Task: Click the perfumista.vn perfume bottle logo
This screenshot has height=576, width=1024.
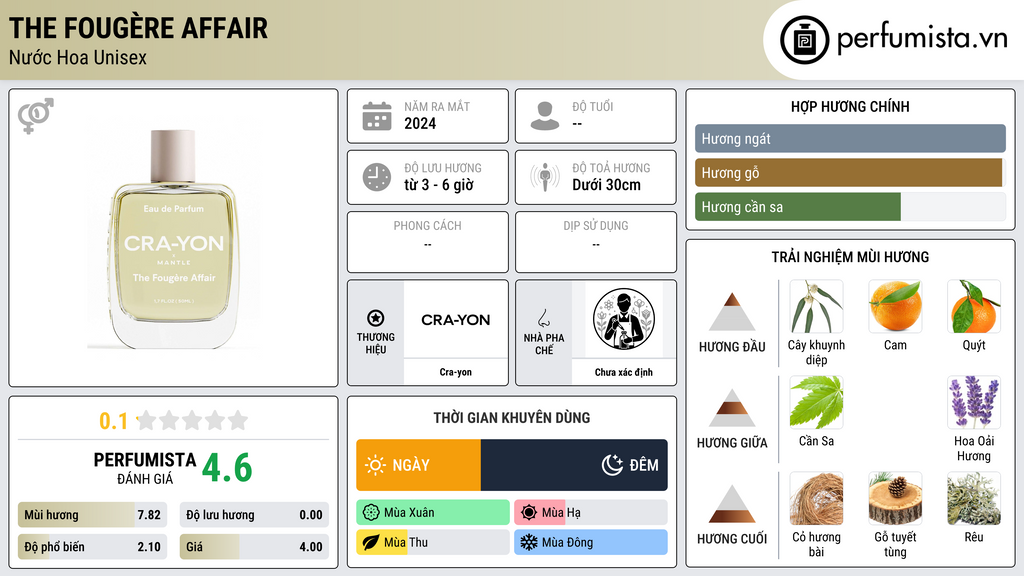Action: 805,40
